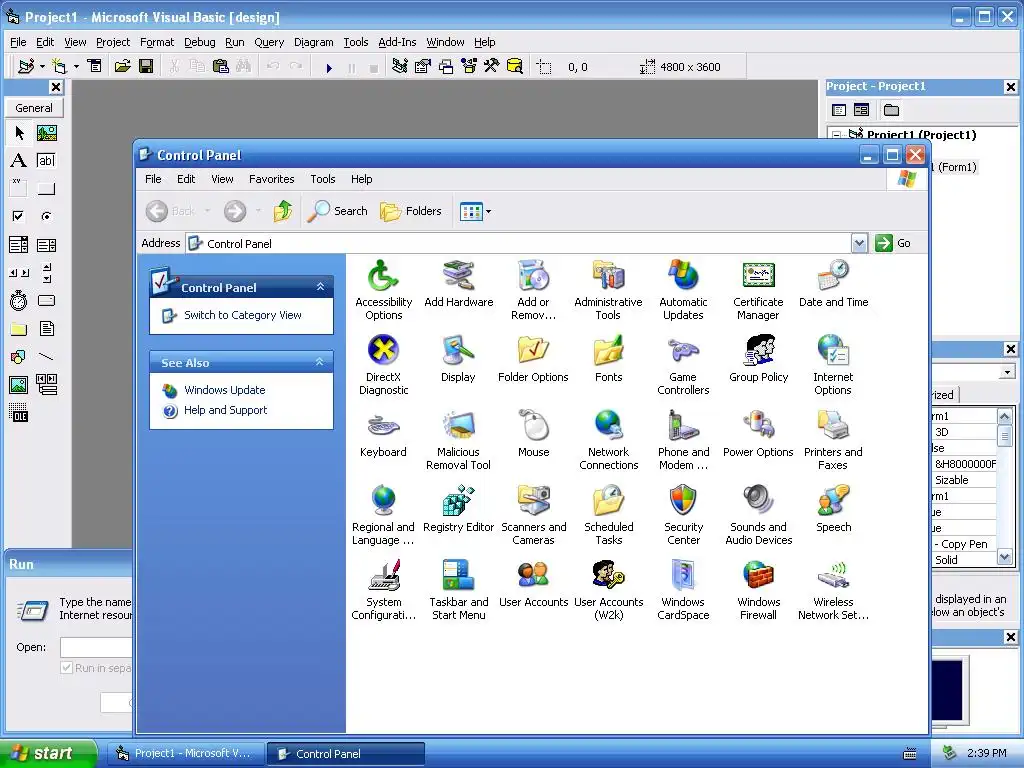Viewport: 1024px width, 768px height.
Task: Click the Windows start button
Action: [48, 753]
